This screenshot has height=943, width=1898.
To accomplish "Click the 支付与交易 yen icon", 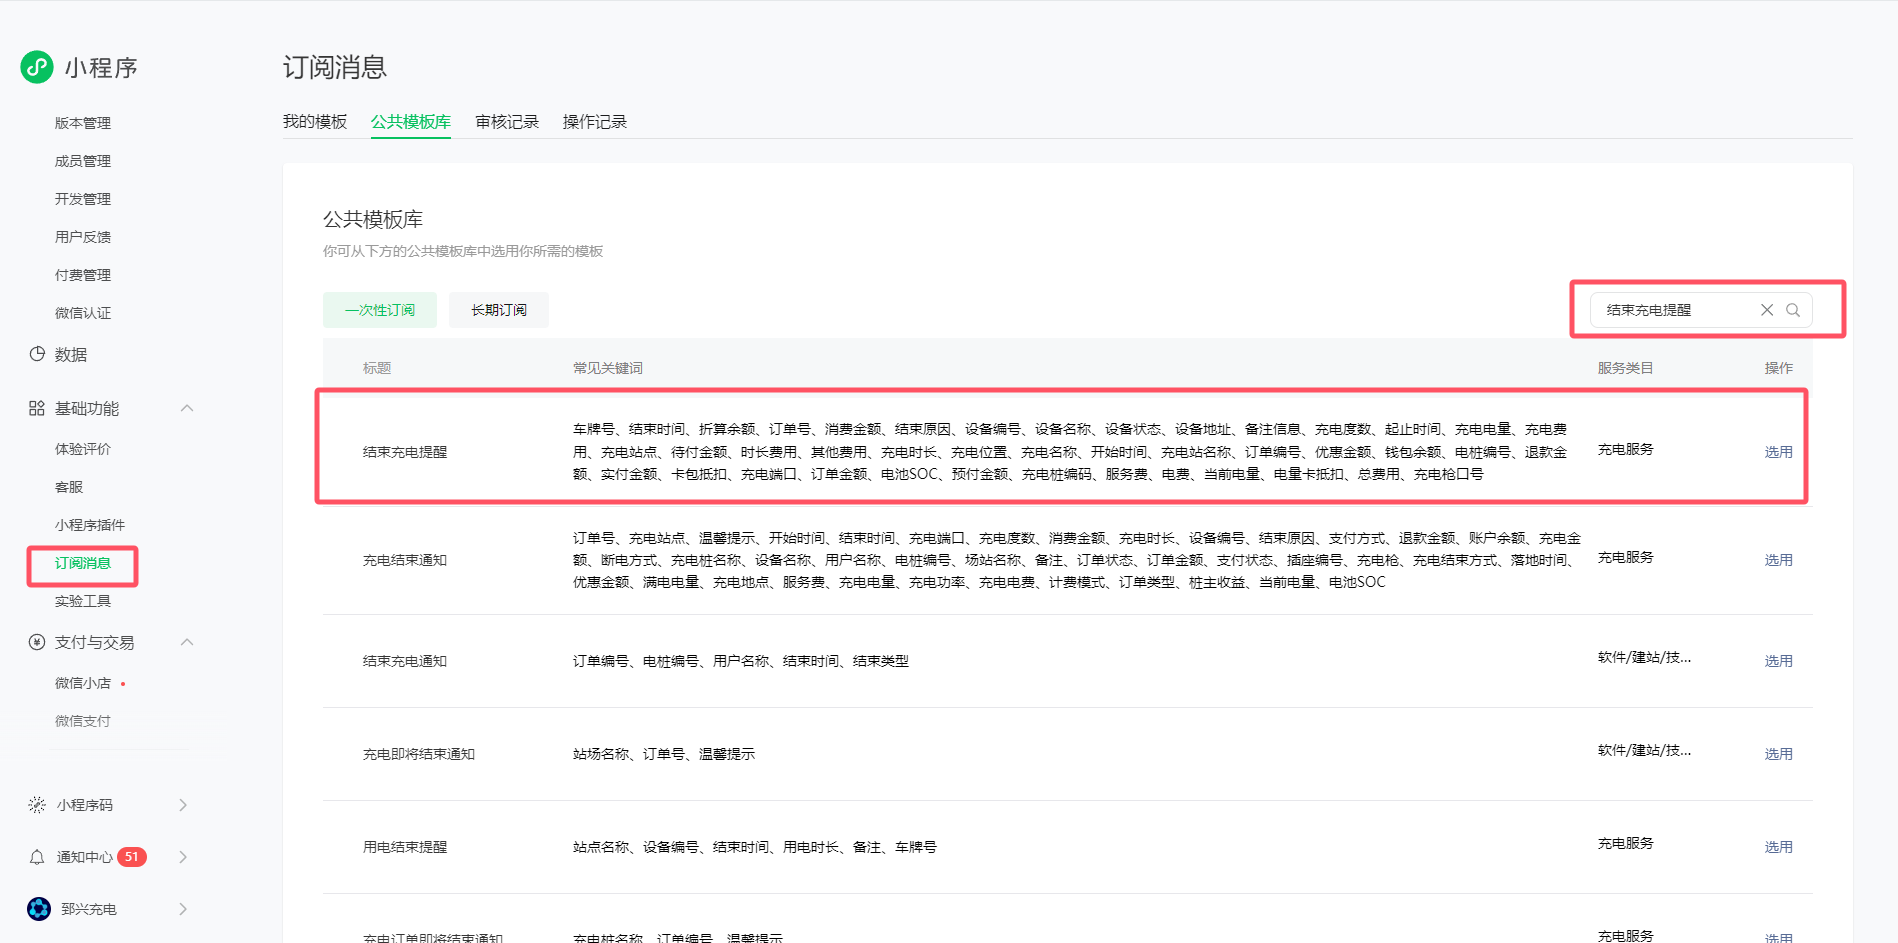I will point(37,642).
